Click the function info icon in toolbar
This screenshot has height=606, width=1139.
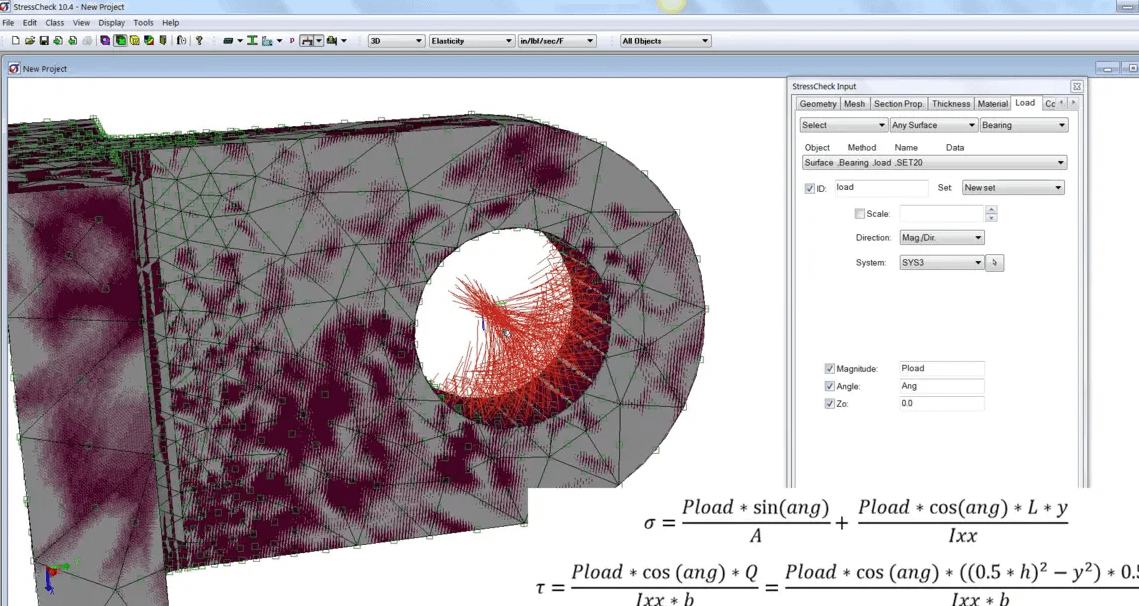point(180,40)
